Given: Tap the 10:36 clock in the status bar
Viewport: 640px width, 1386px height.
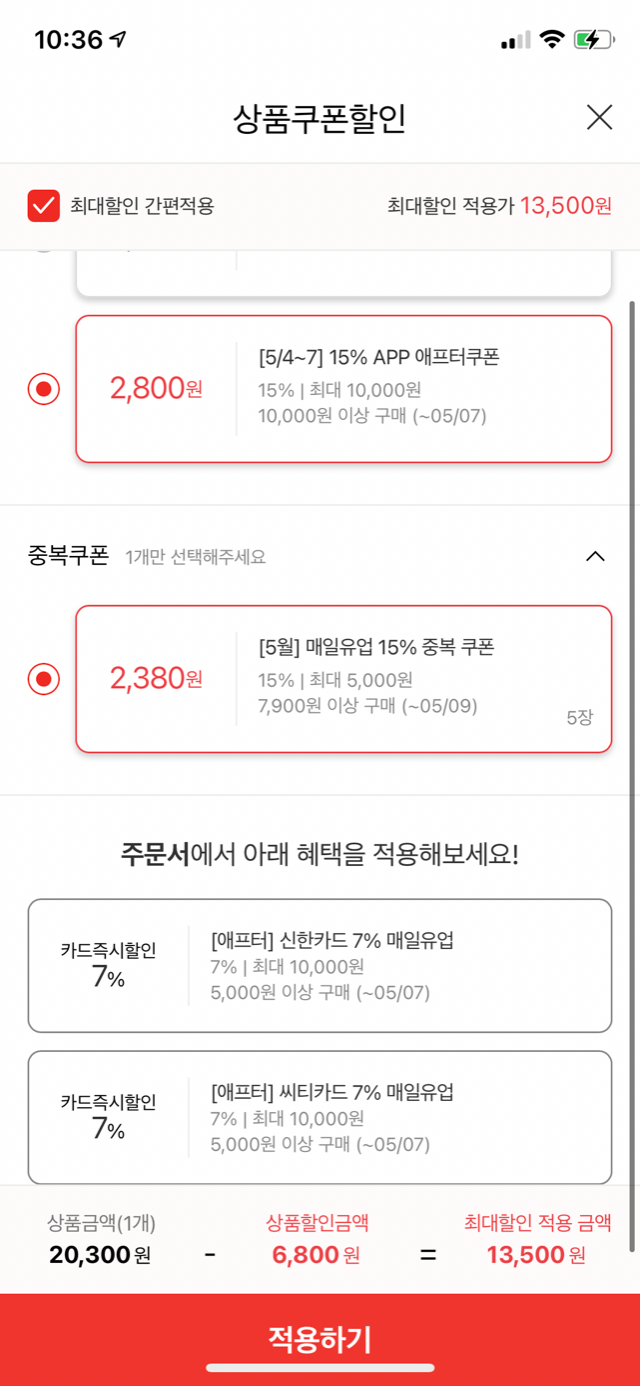Looking at the screenshot, I should 68,40.
